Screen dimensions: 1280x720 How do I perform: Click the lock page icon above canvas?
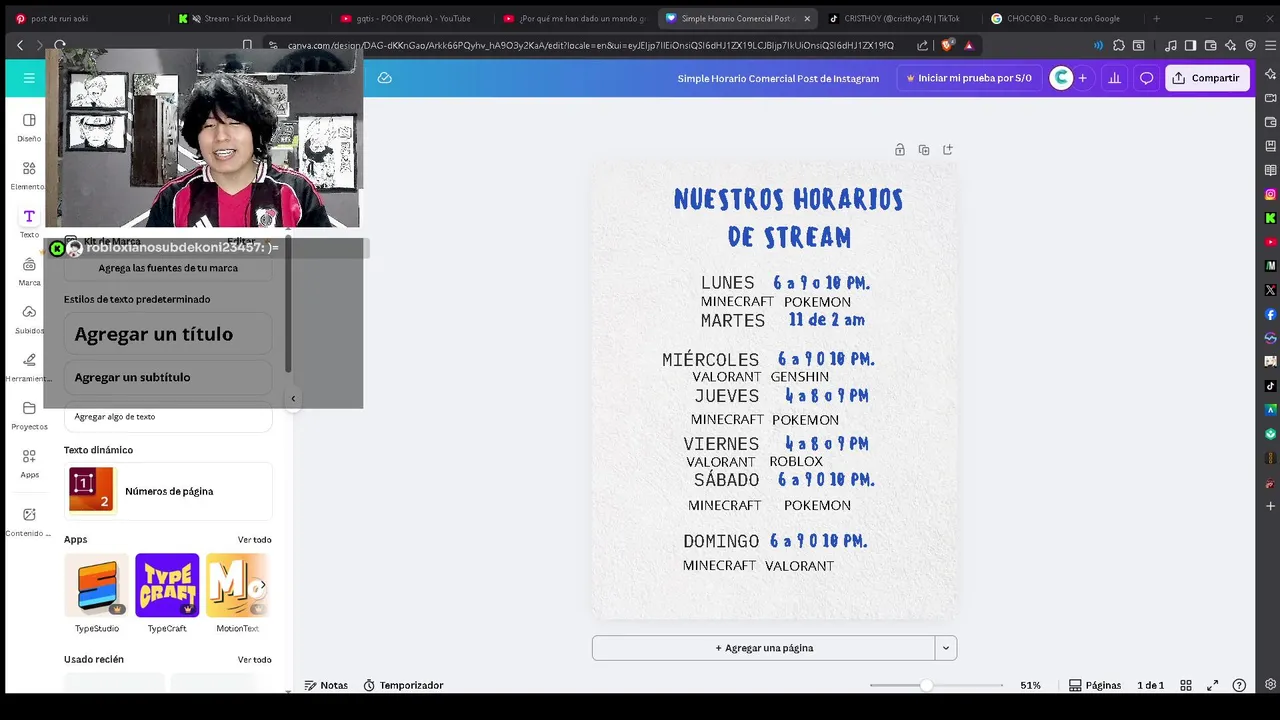pos(900,150)
